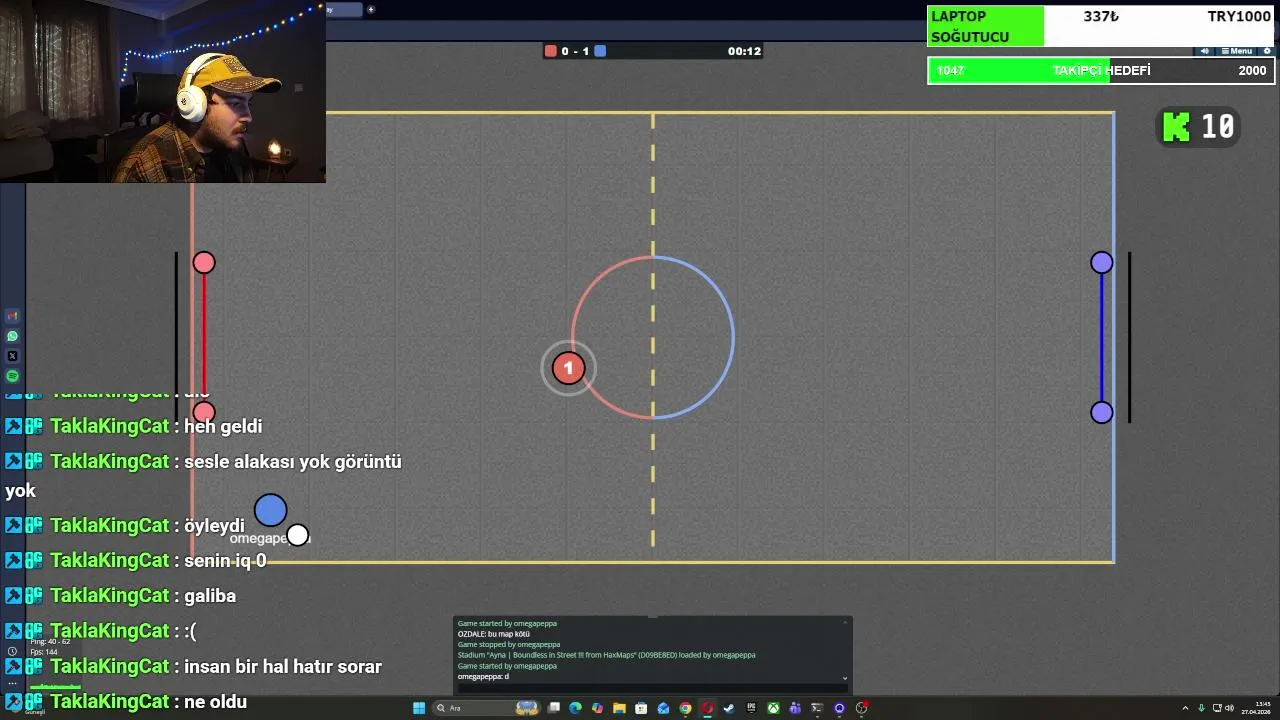Open the network tray icon

pyautogui.click(x=1217, y=708)
